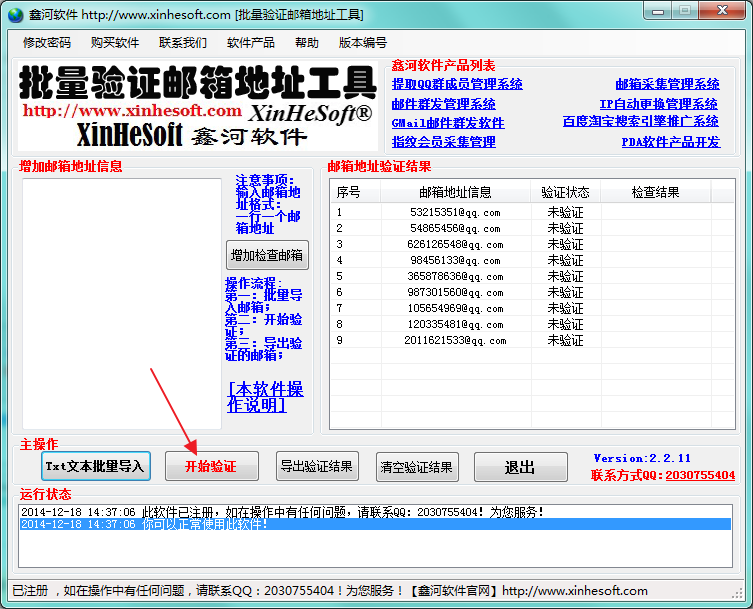This screenshot has width=753, height=609.
Task: Select row 98456133@qq.com
Action: 533,260
